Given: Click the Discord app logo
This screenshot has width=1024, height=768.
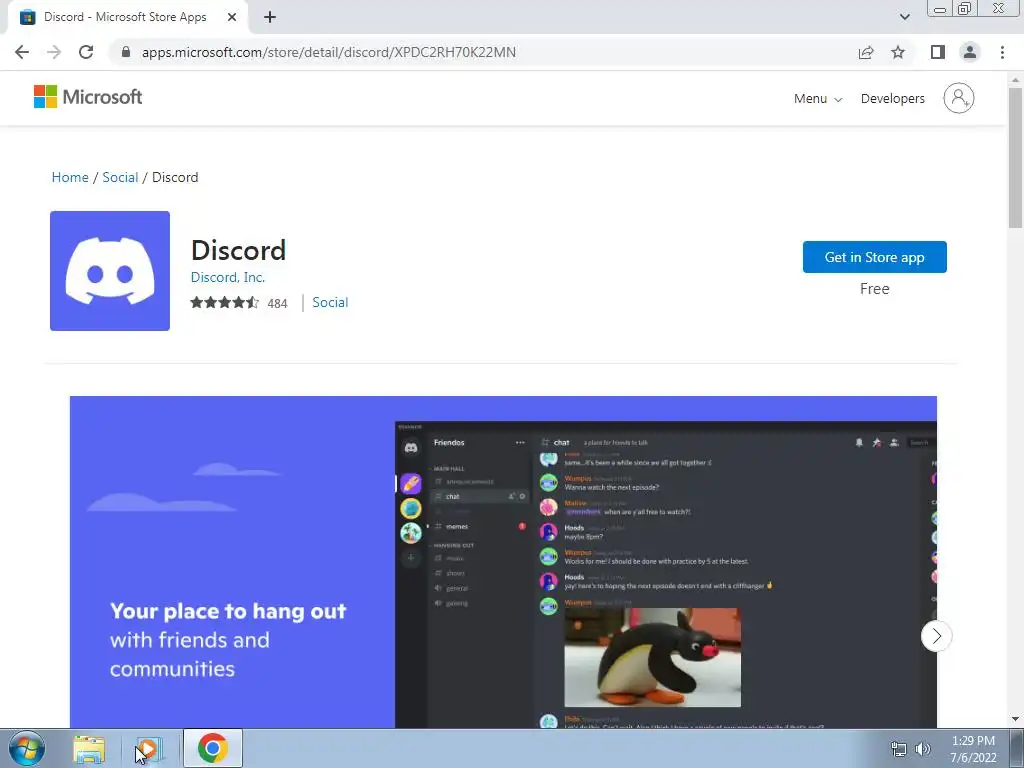Looking at the screenshot, I should tap(110, 270).
